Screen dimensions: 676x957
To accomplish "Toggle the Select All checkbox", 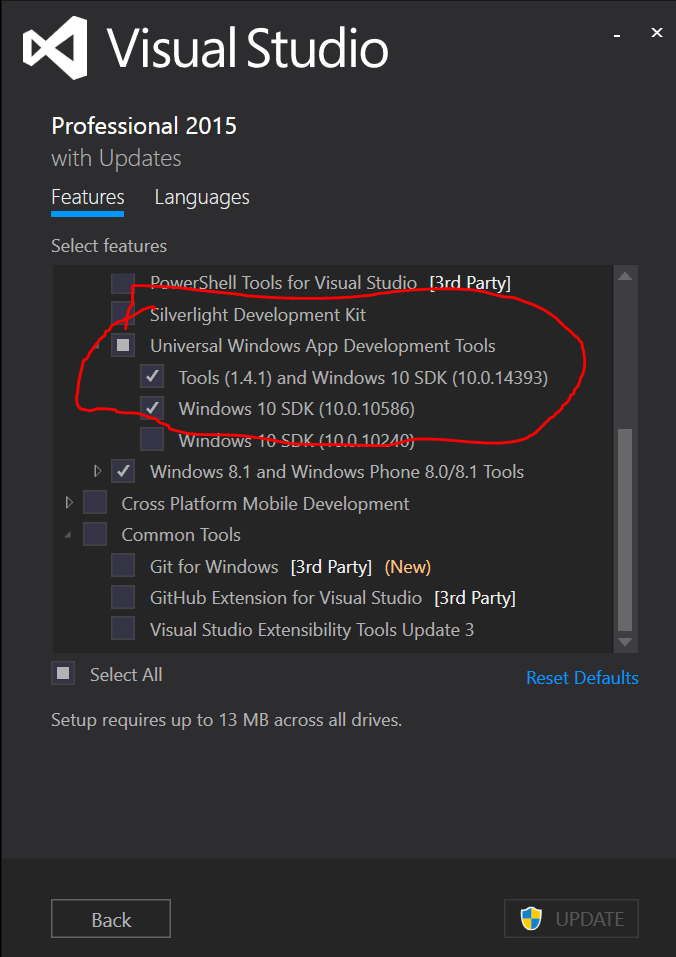I will [x=62, y=673].
